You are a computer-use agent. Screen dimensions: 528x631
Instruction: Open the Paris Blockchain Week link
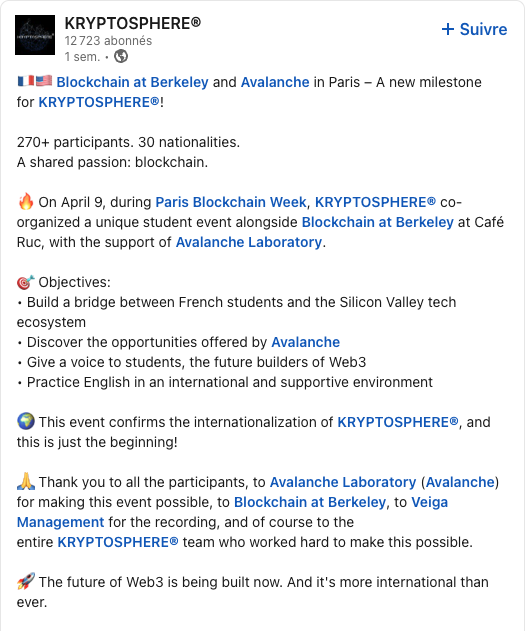click(231, 202)
